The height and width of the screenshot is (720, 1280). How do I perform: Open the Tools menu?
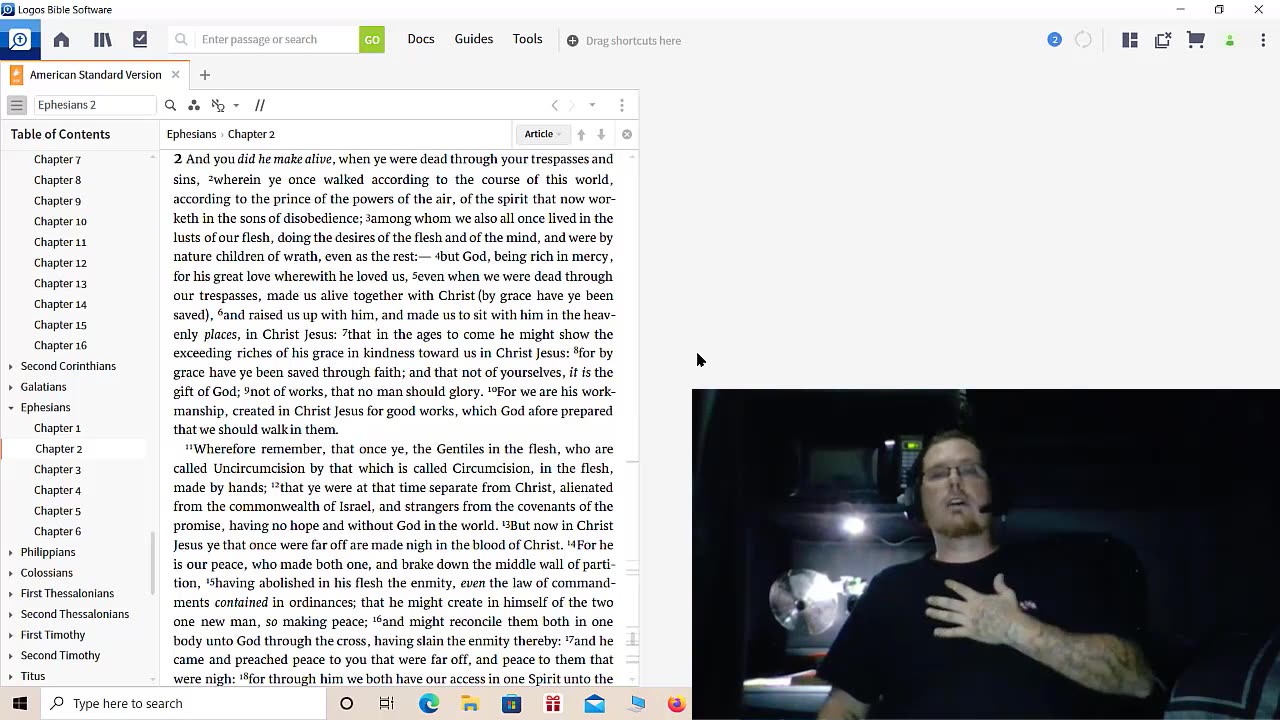point(528,39)
